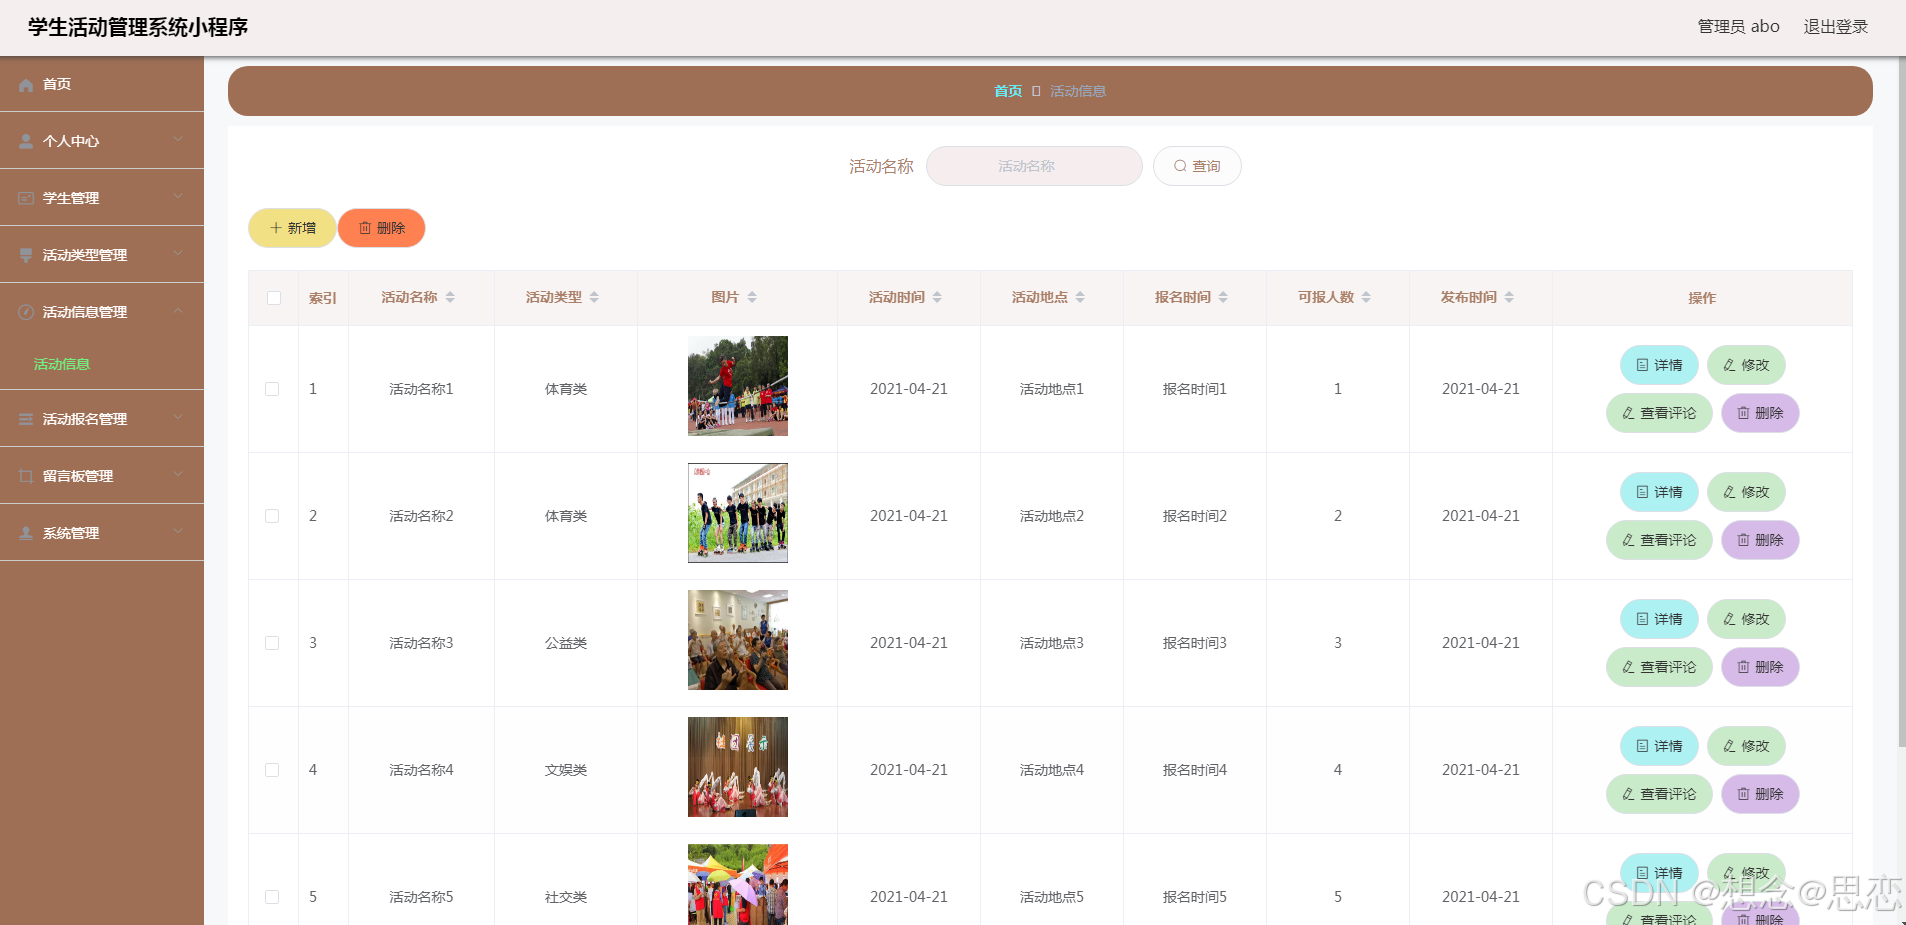Open 查看评论 for 活动名称1

(1659, 413)
